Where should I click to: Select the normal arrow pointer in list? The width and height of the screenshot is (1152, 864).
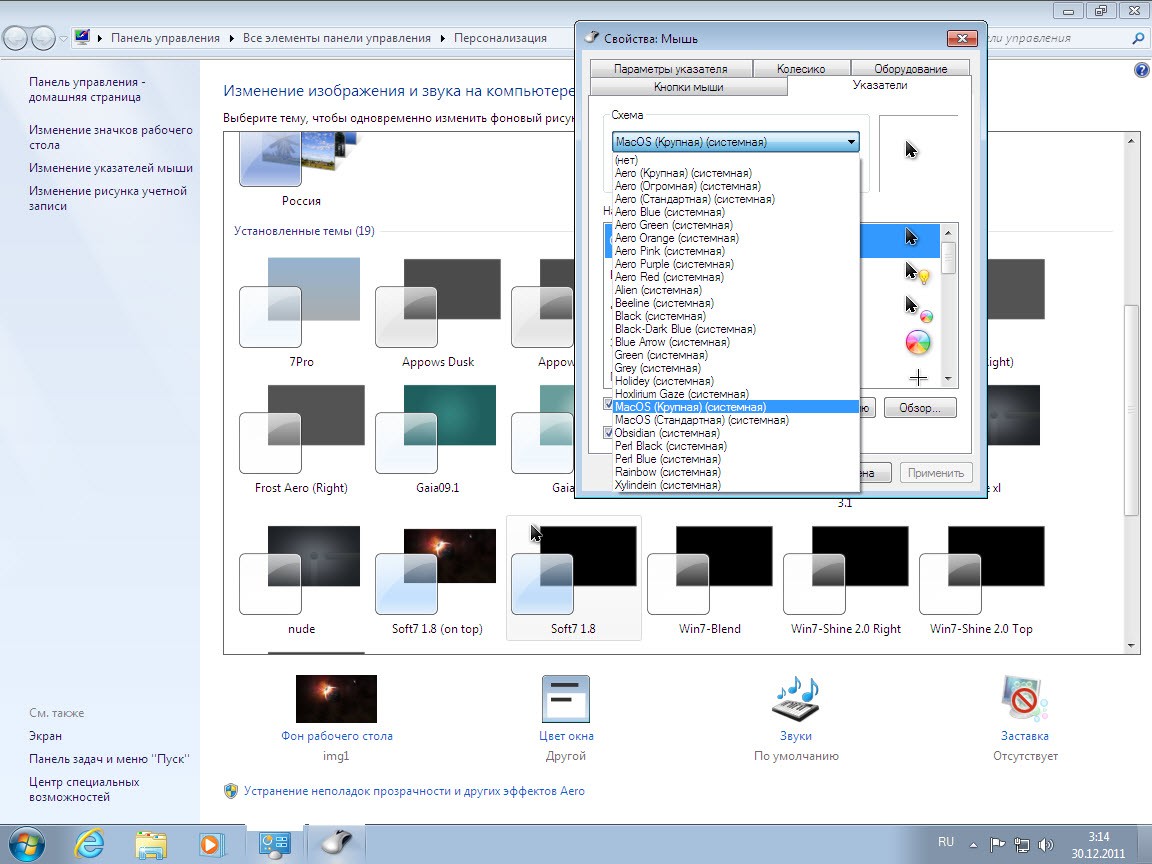pos(911,237)
